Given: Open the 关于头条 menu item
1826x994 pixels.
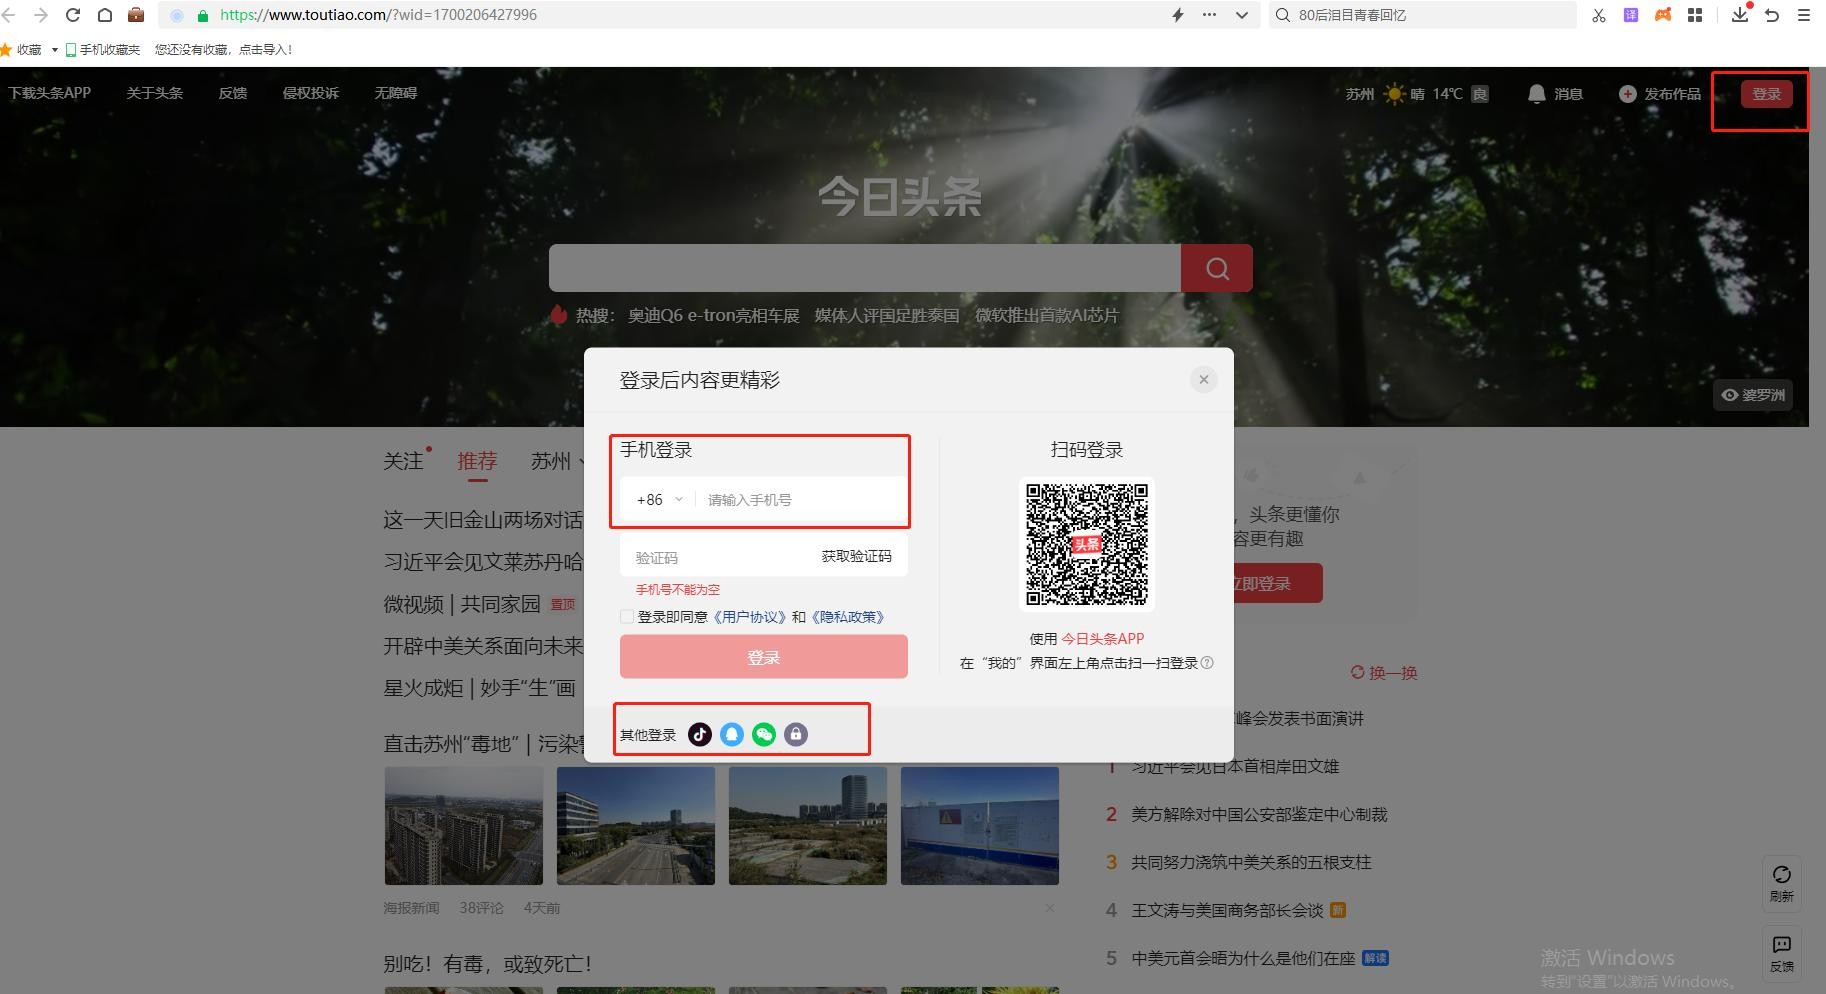Looking at the screenshot, I should (154, 93).
